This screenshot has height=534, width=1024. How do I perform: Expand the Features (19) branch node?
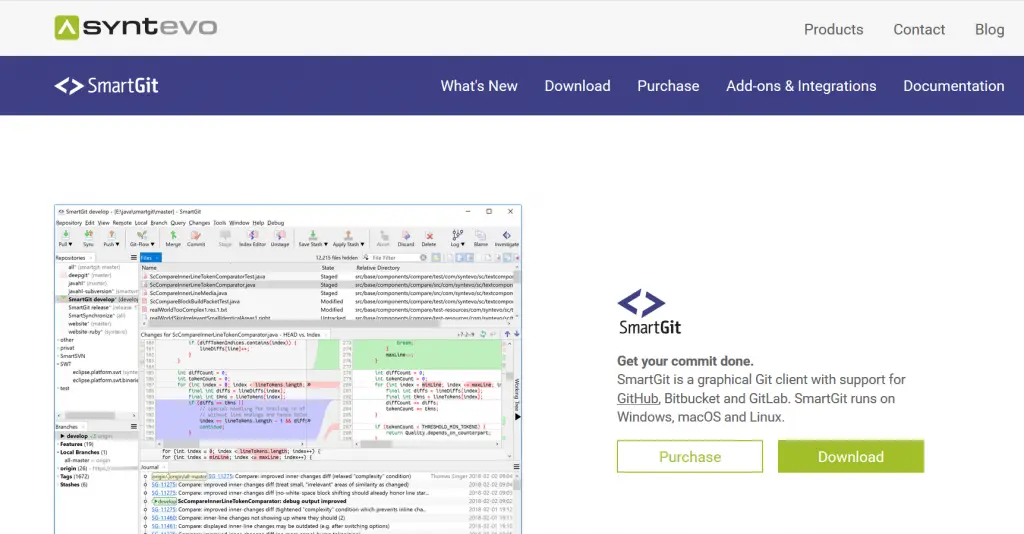57,444
